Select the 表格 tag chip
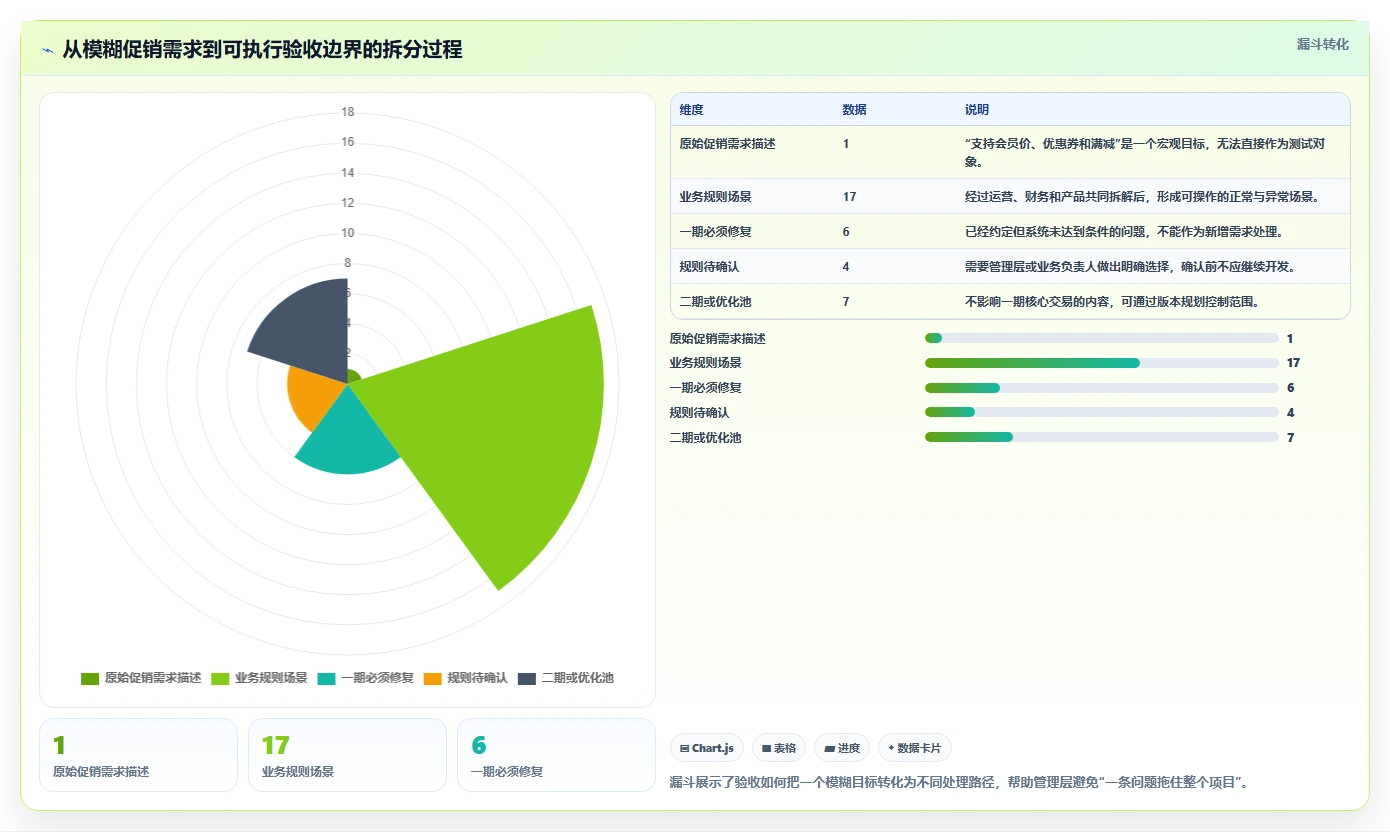This screenshot has width=1390, height=832. (779, 748)
